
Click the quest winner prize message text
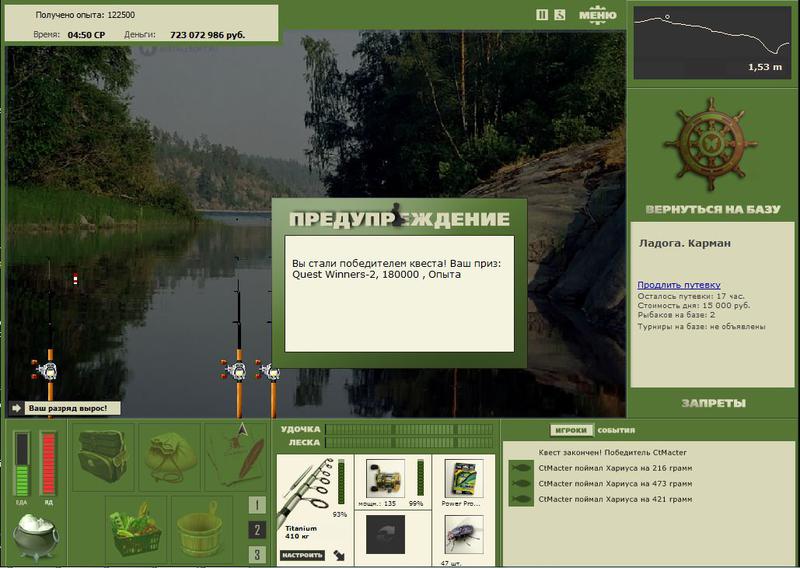(397, 269)
